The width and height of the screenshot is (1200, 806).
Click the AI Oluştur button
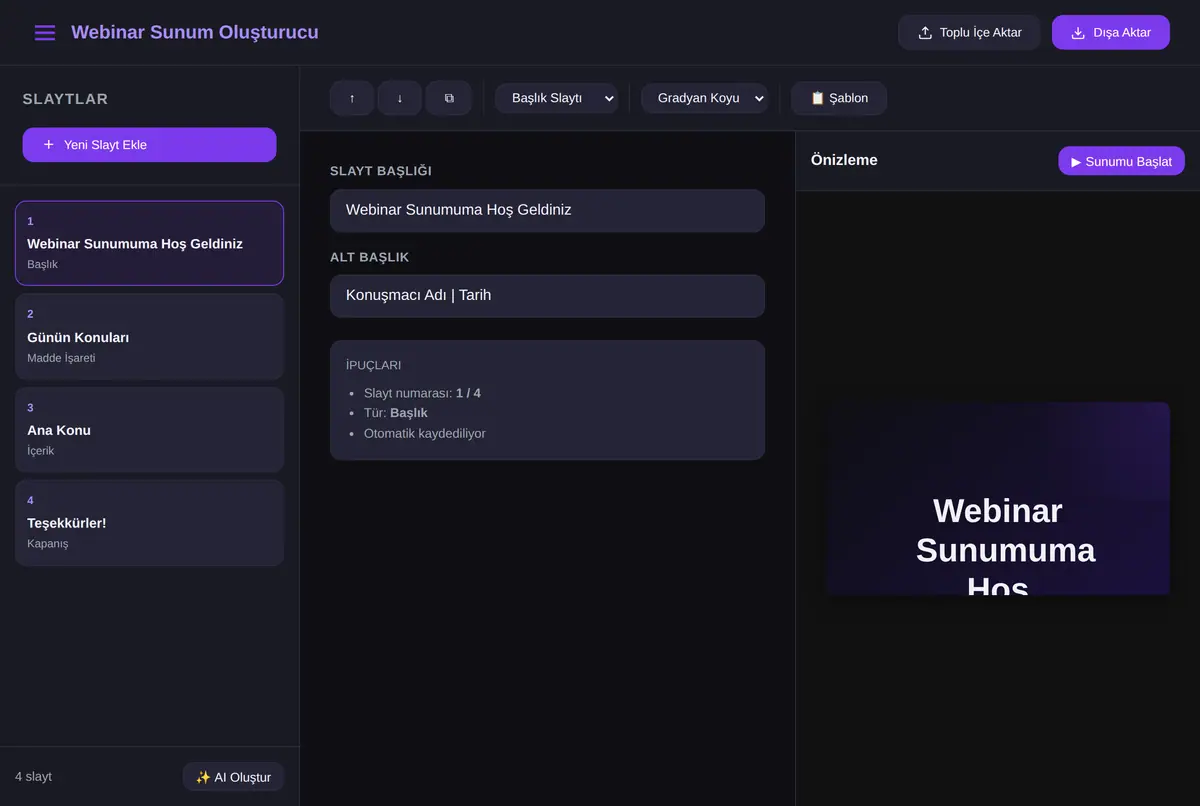click(233, 777)
